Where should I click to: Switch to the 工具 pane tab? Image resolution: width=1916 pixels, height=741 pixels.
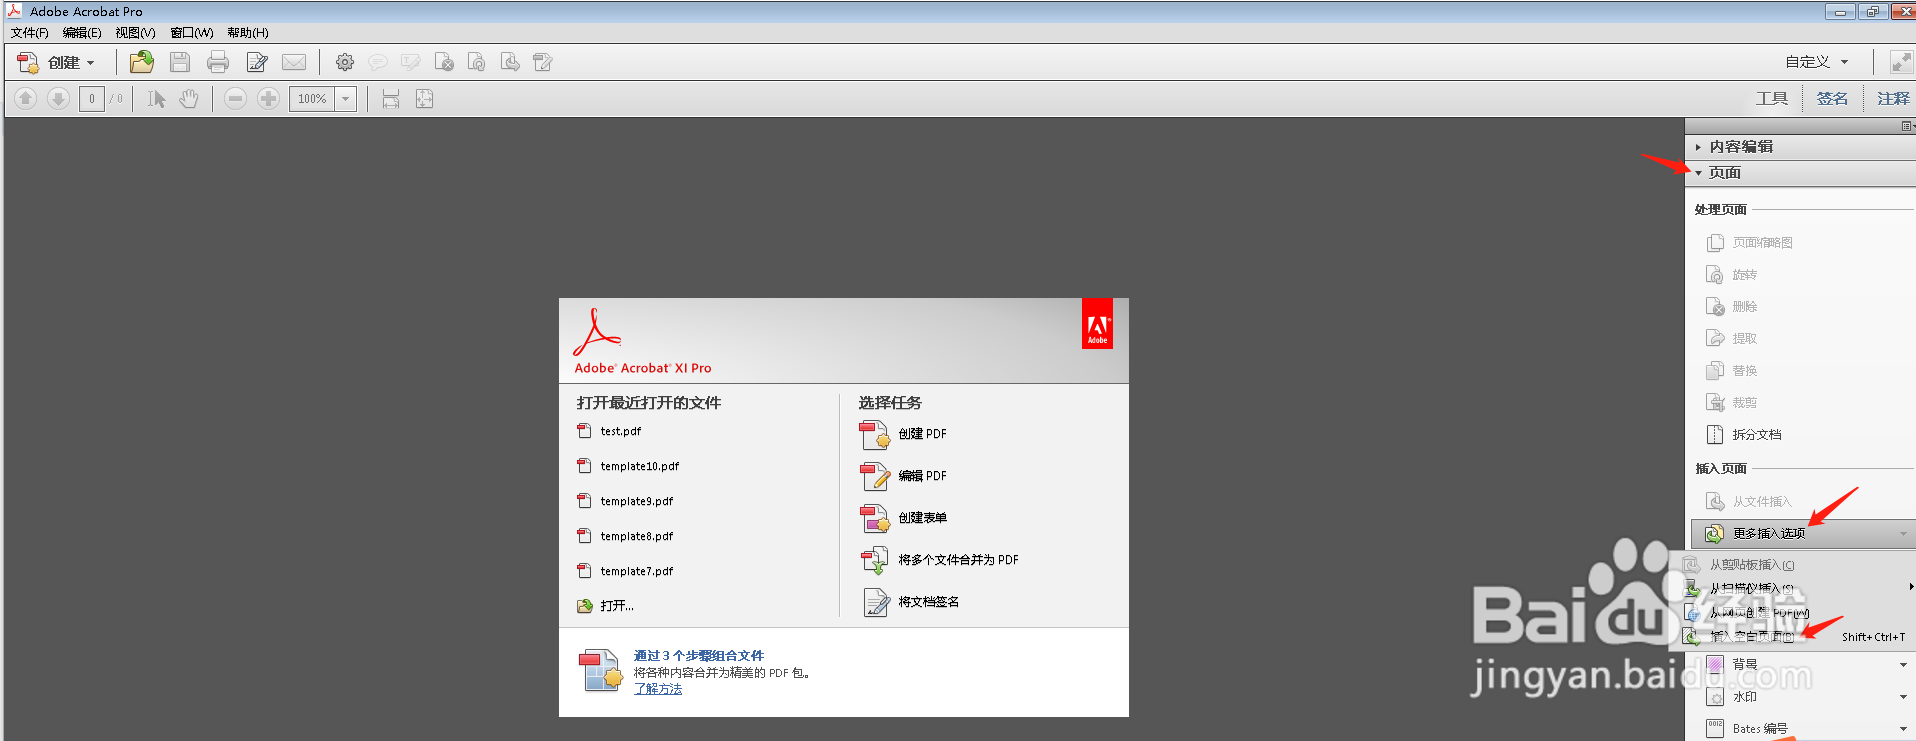pyautogui.click(x=1772, y=98)
